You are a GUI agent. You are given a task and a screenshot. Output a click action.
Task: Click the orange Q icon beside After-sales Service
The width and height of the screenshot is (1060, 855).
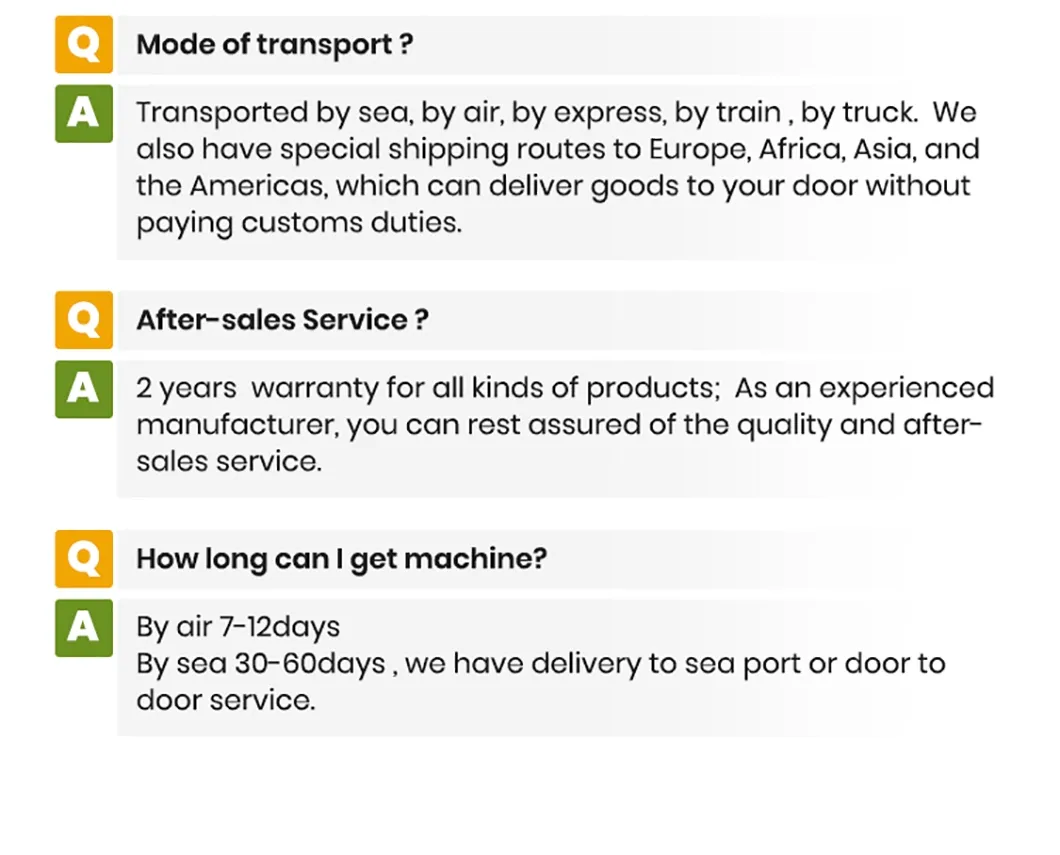(x=84, y=320)
